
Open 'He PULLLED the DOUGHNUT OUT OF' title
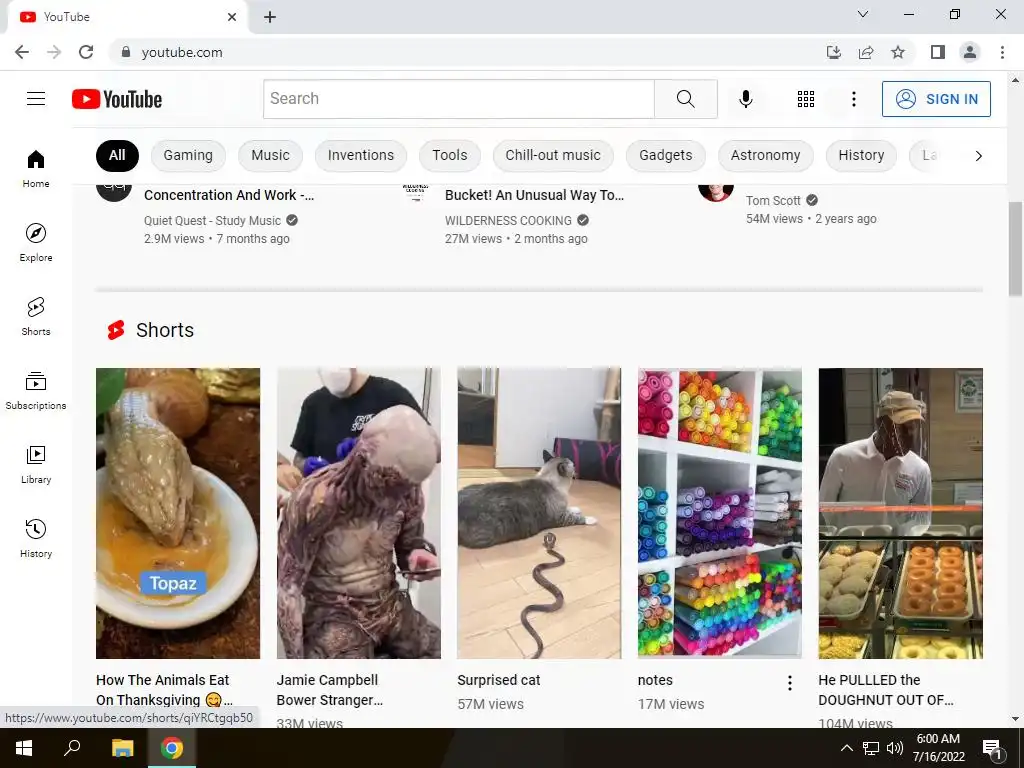pyautogui.click(x=886, y=690)
